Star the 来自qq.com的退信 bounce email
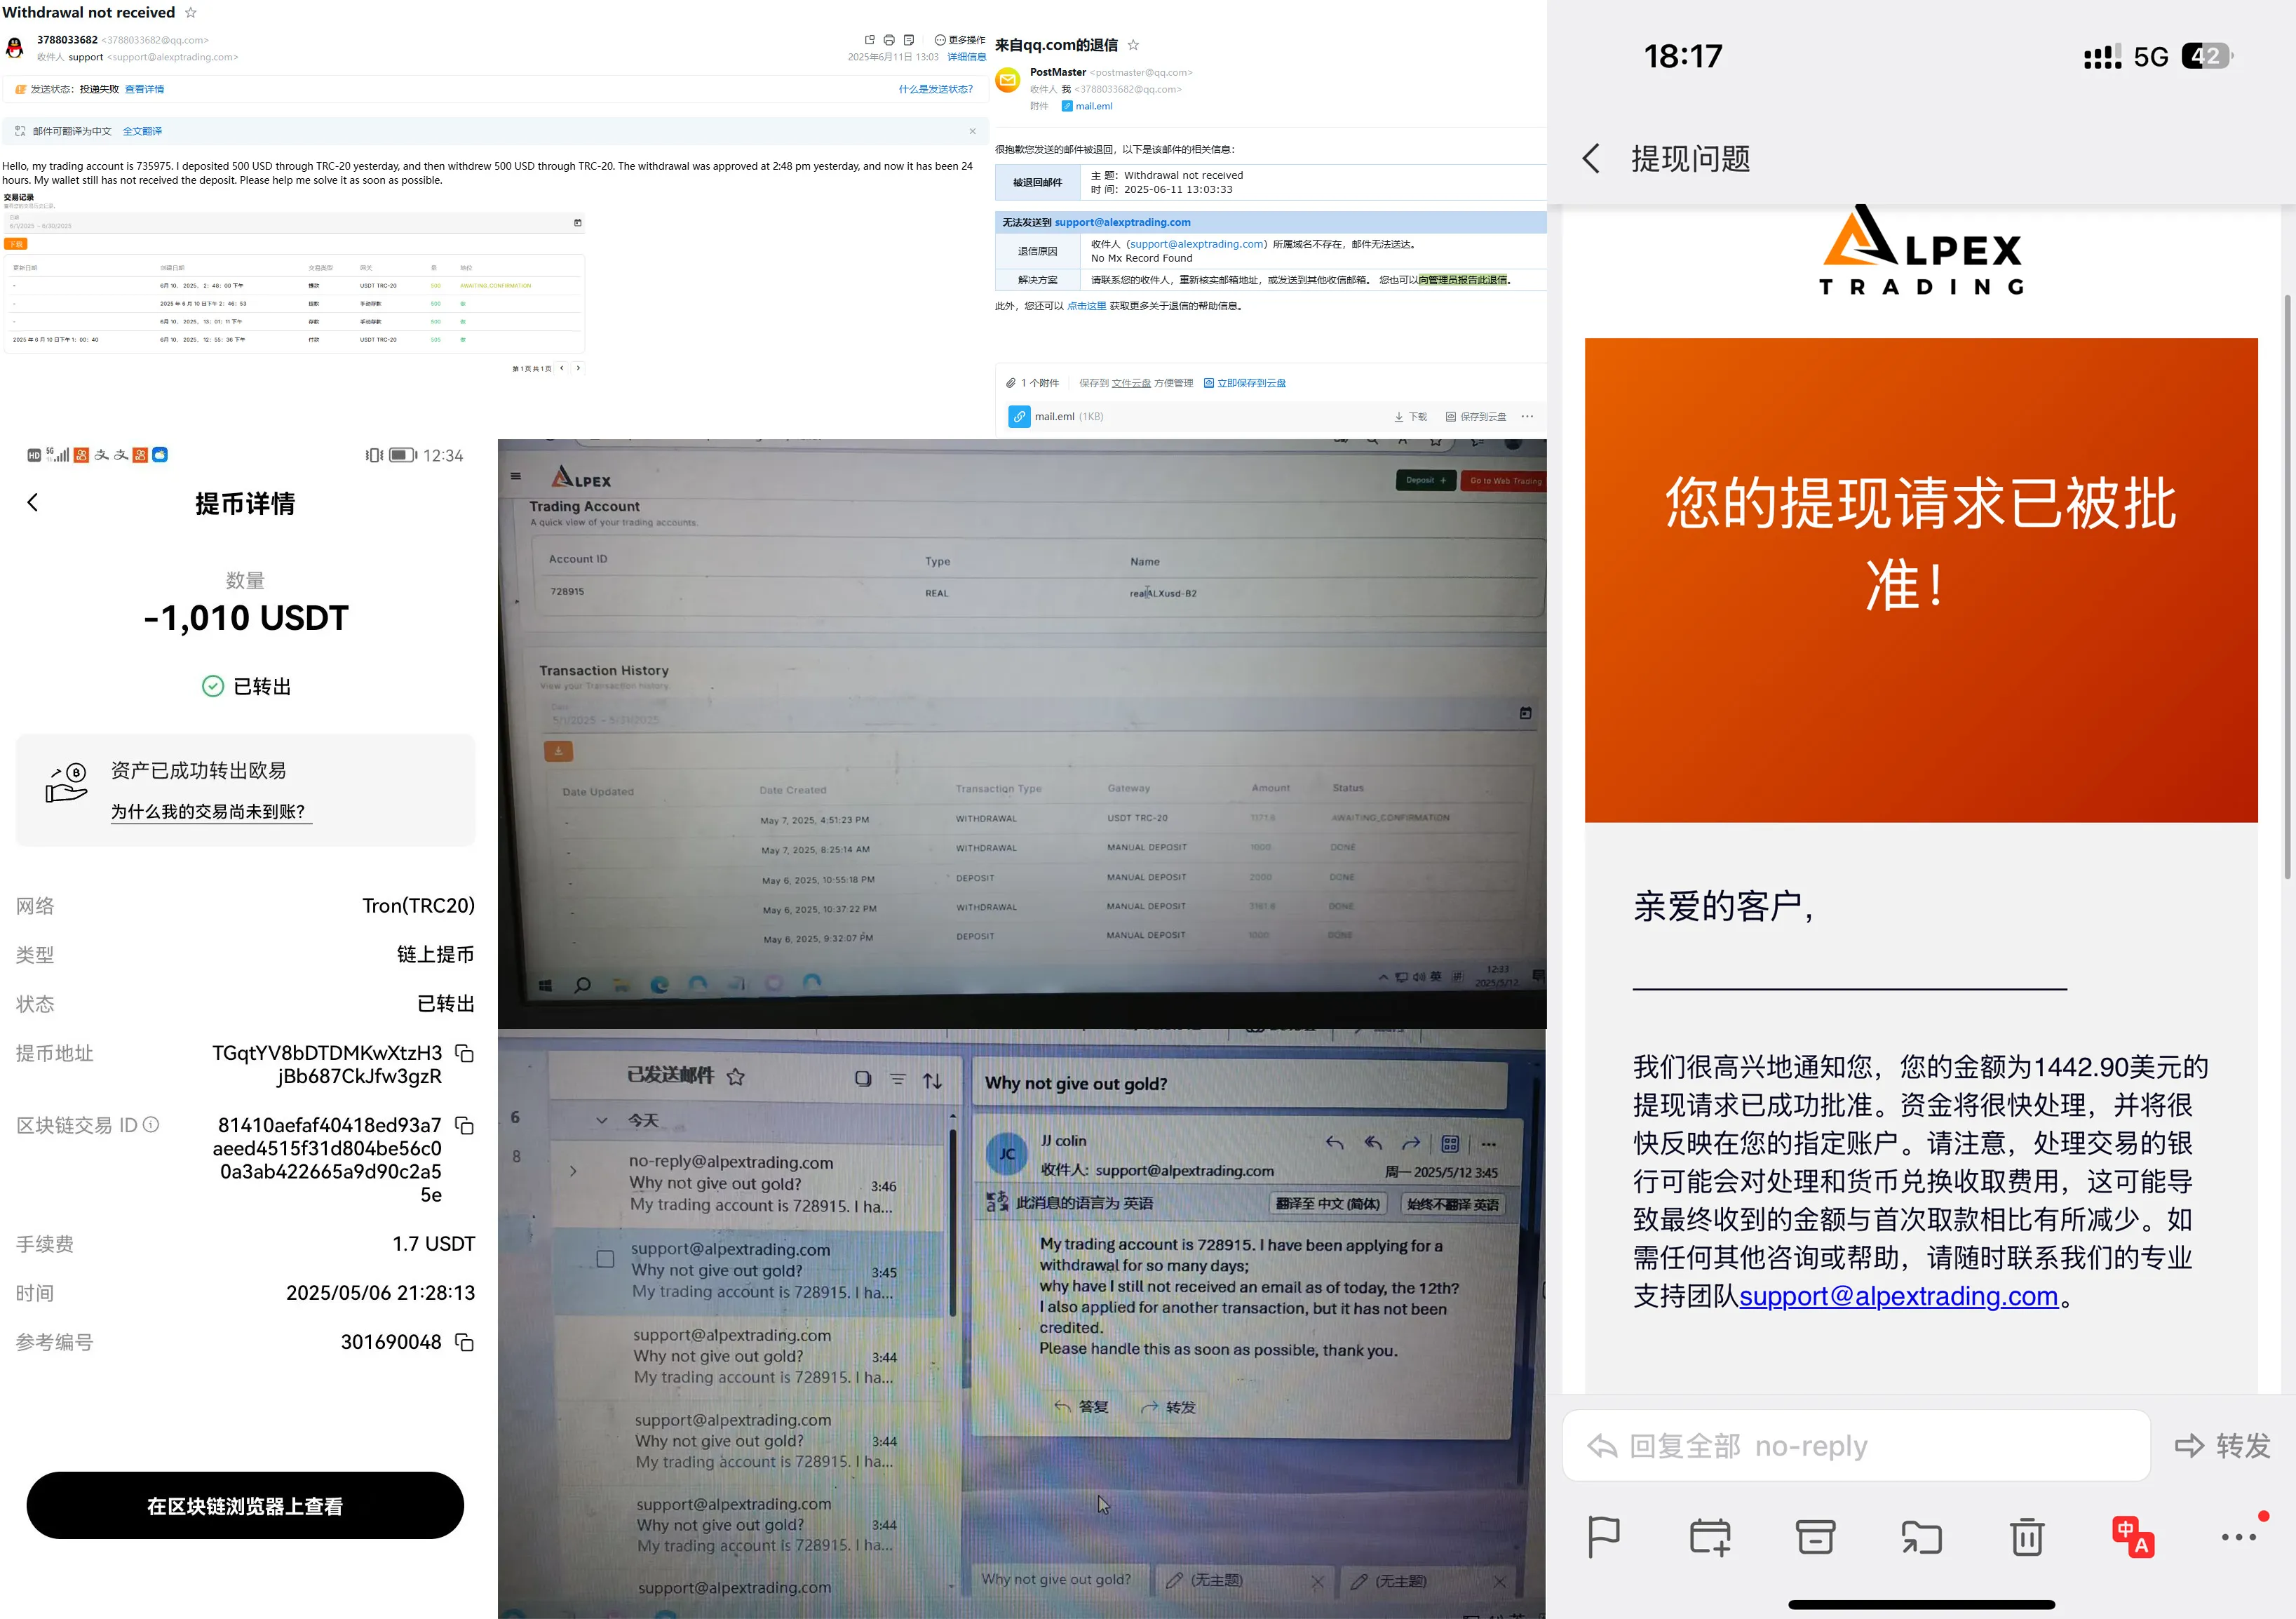Image resolution: width=2296 pixels, height=1619 pixels. pyautogui.click(x=1133, y=45)
